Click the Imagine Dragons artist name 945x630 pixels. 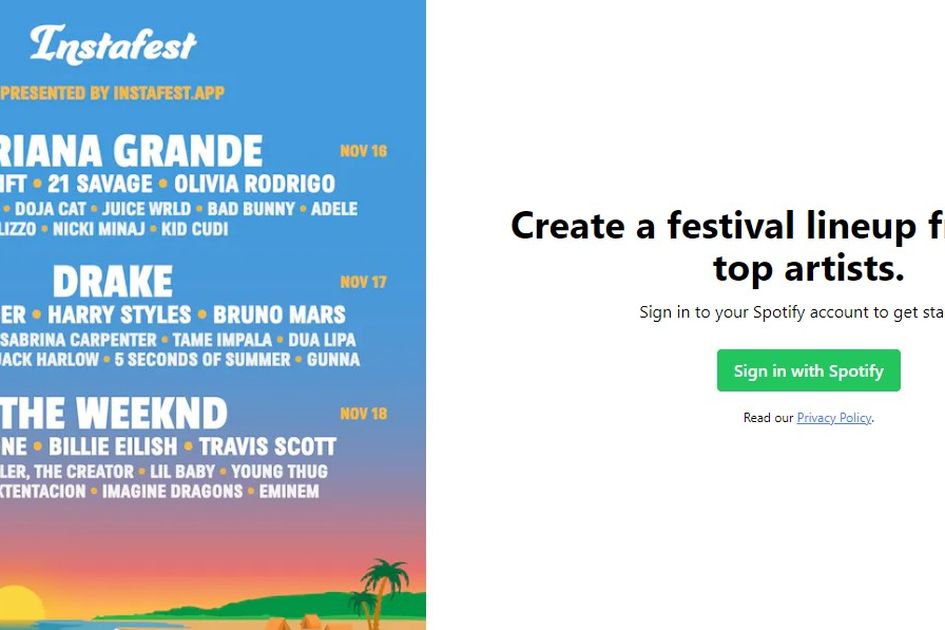click(172, 491)
